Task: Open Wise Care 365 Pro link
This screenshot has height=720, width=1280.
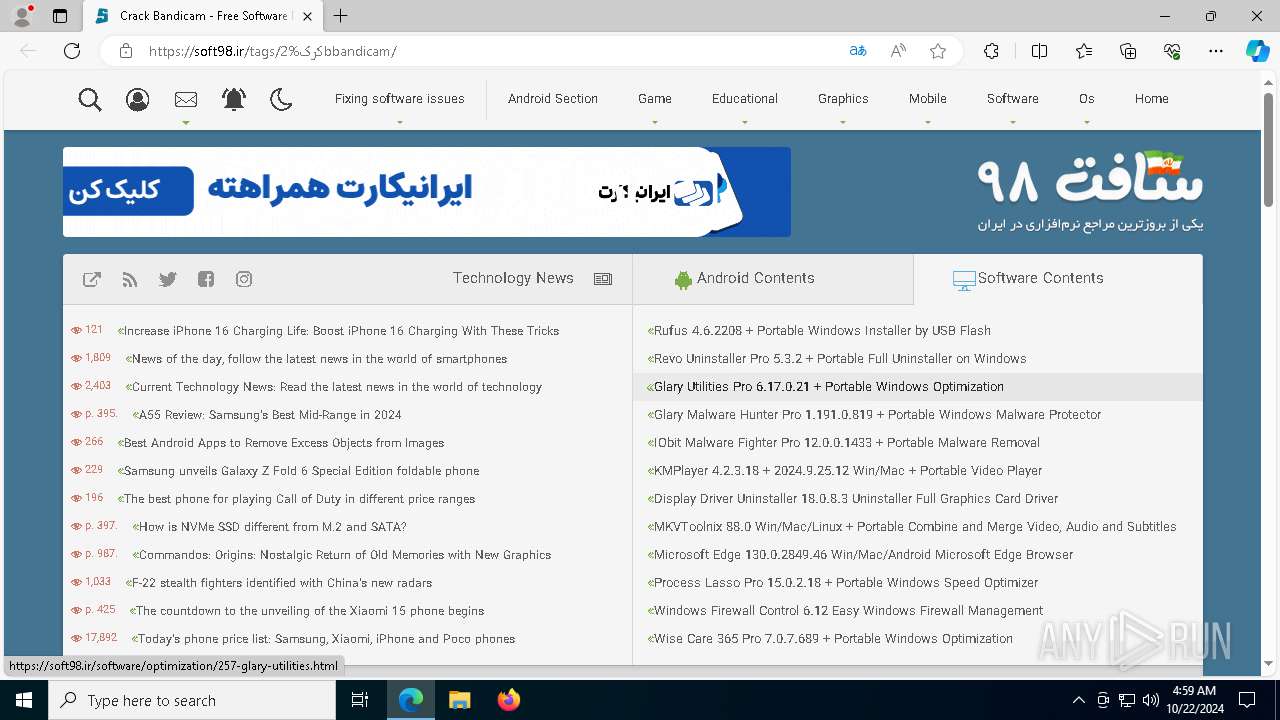Action: (x=833, y=639)
